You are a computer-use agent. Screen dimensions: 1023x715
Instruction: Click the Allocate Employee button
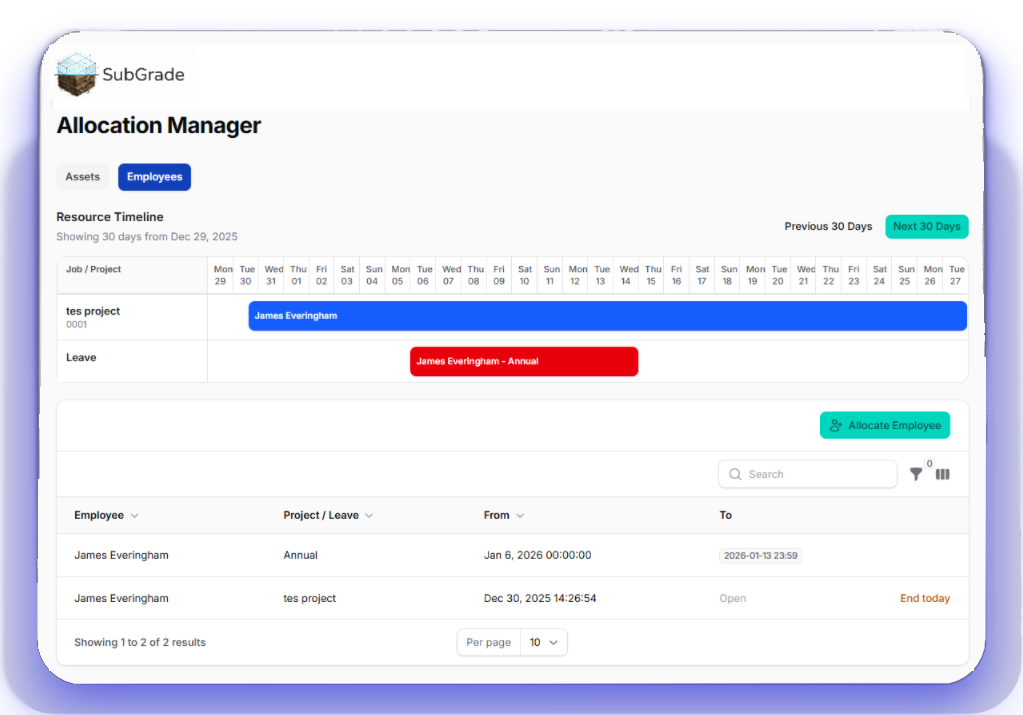click(884, 426)
